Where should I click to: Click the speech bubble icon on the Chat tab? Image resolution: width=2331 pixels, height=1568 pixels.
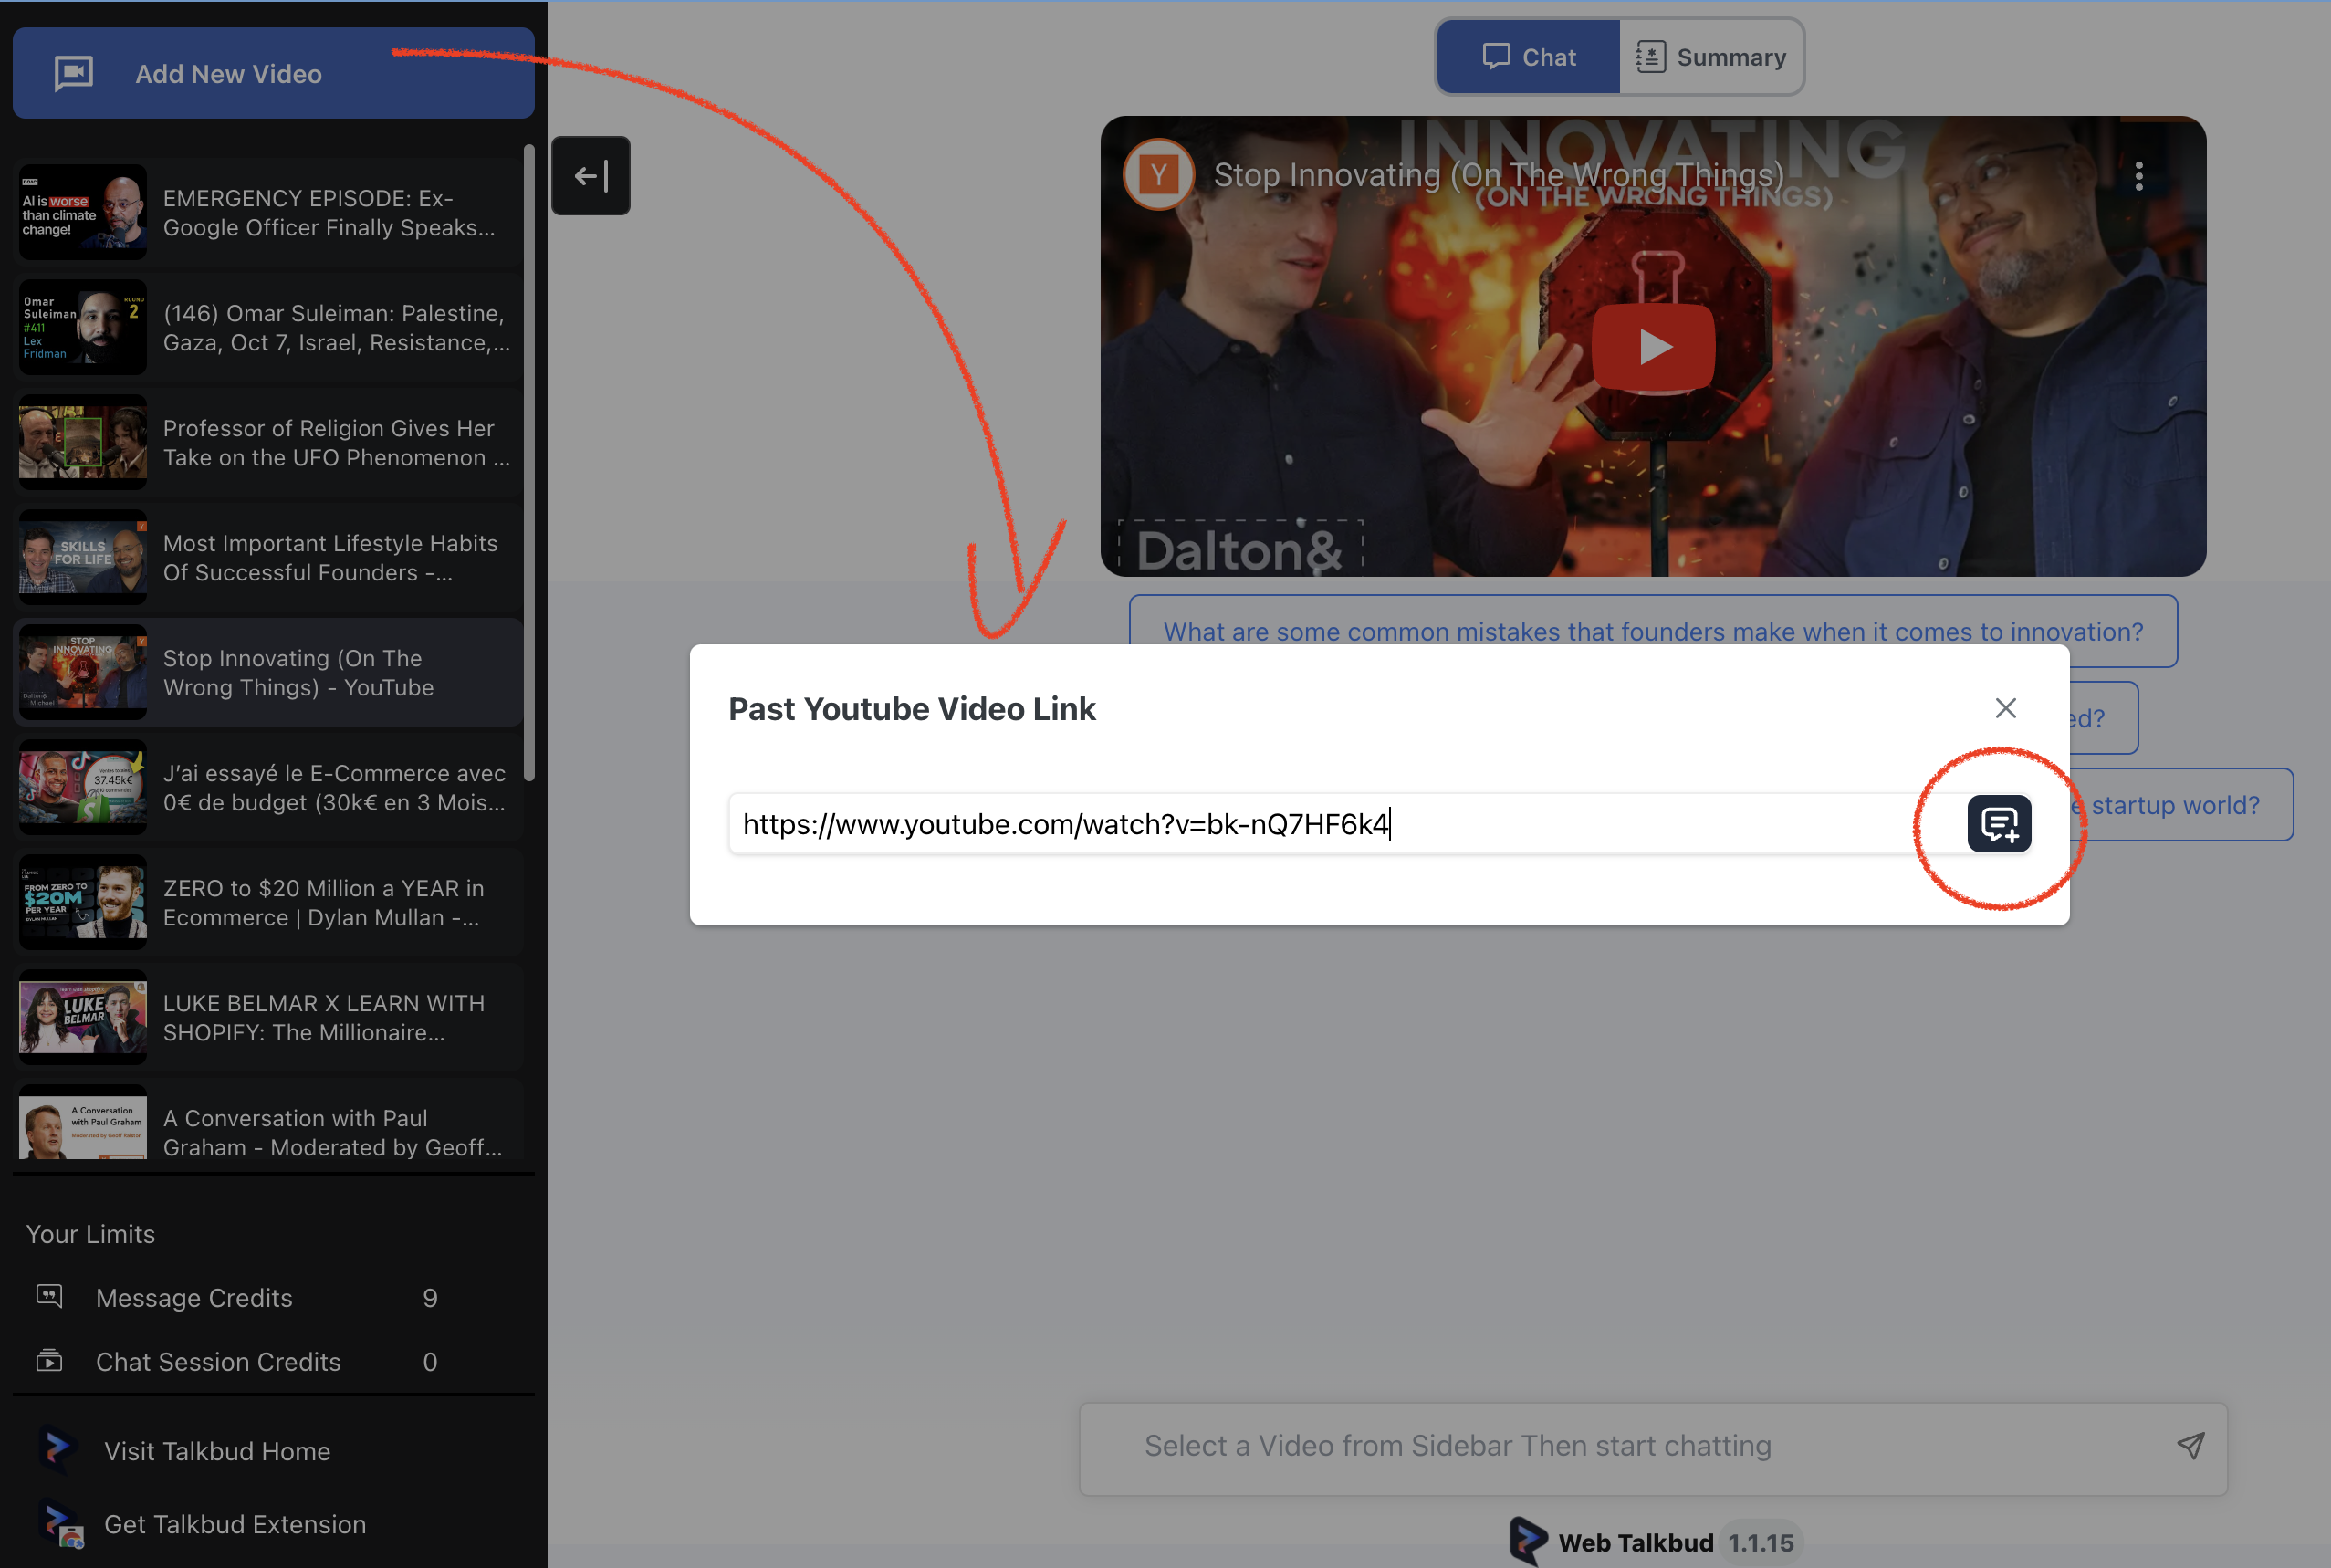point(1496,56)
